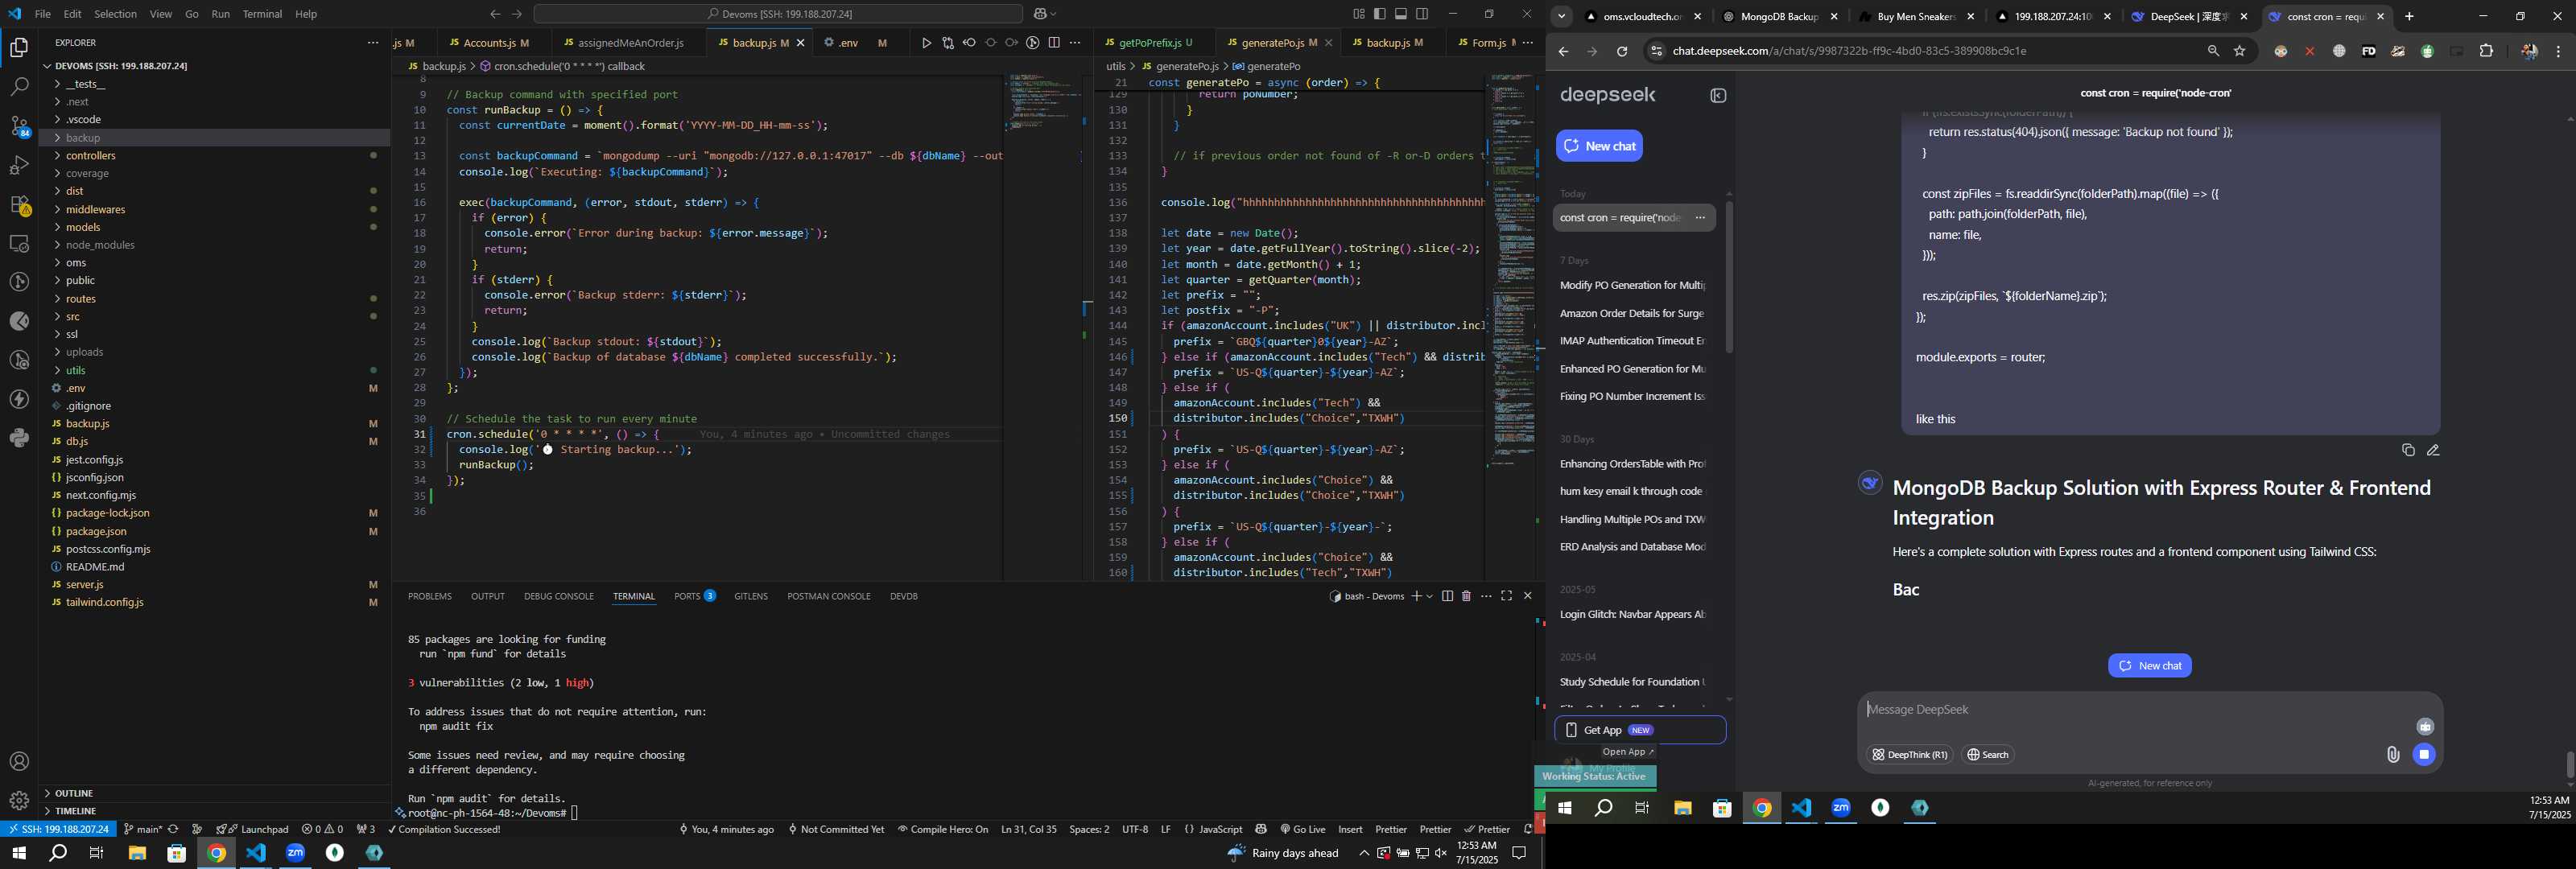Viewport: 2576px width, 869px height.
Task: Customize layout icon in VS Code title bar
Action: coord(1359,14)
